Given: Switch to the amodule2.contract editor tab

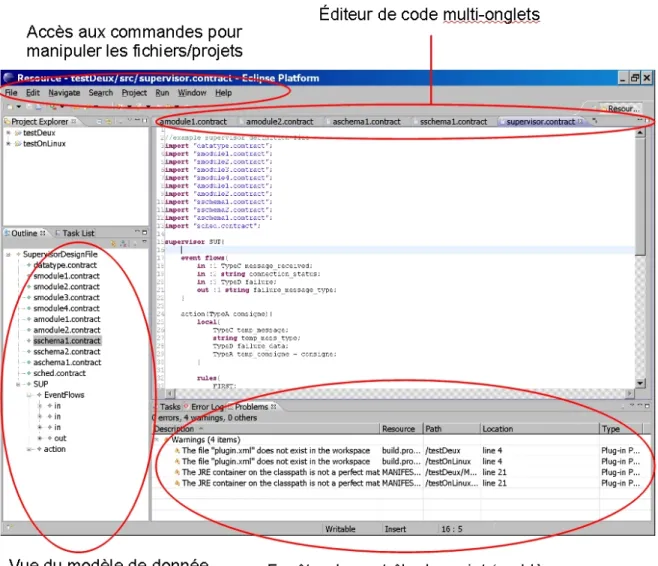Looking at the screenshot, I should 279,122.
